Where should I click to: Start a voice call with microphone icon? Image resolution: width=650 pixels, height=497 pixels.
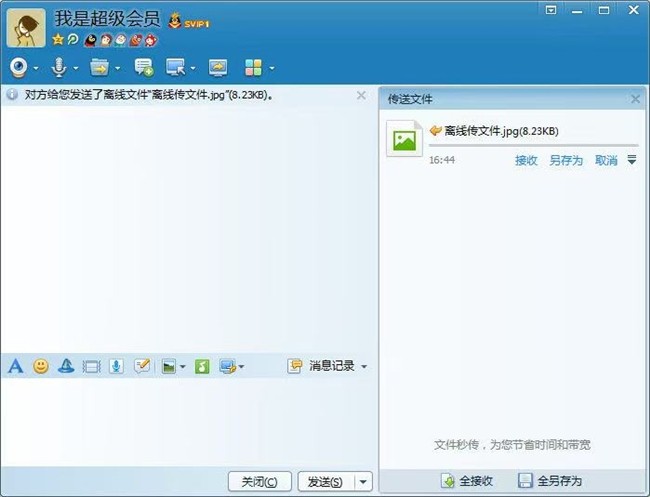coord(60,67)
